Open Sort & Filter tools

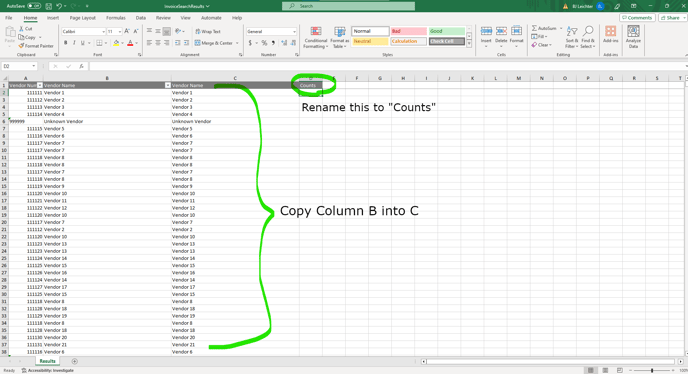[571, 37]
